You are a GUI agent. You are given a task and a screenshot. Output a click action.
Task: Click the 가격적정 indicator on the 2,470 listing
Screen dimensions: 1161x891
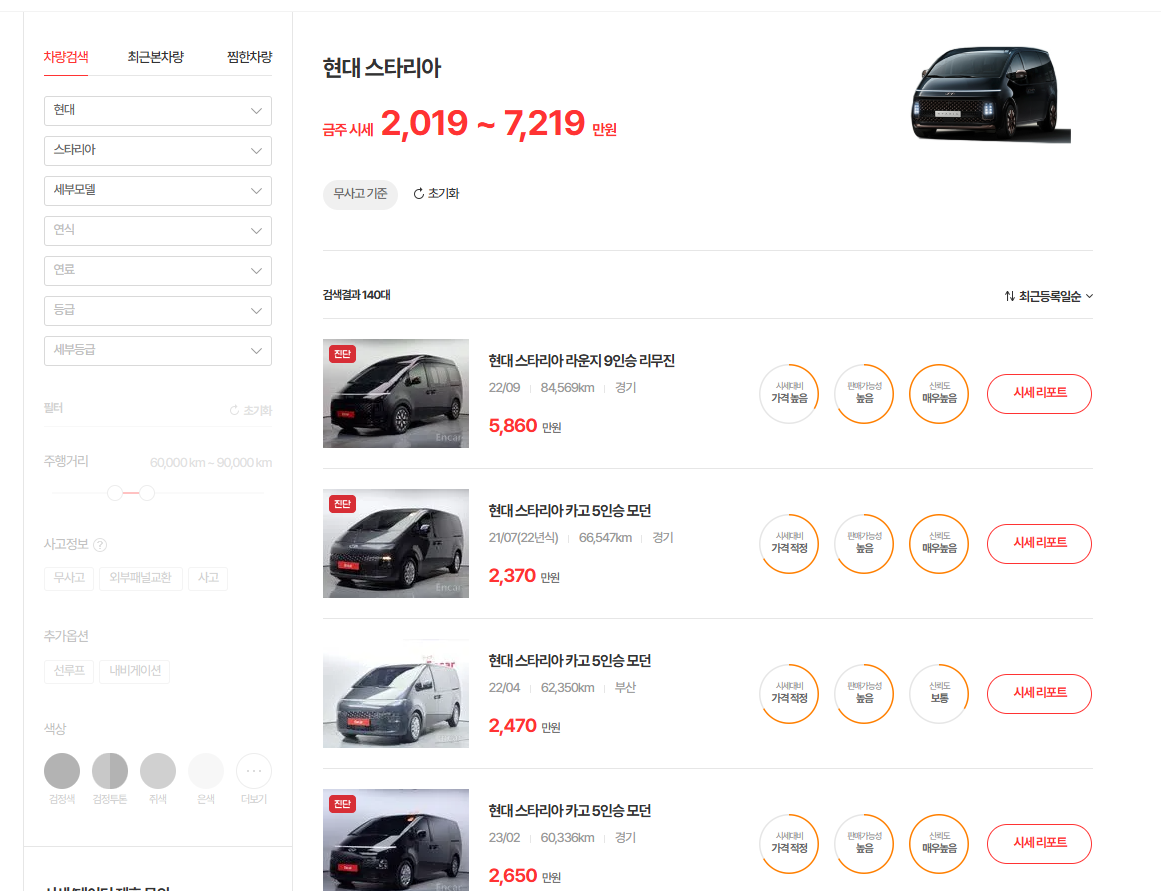pos(789,694)
